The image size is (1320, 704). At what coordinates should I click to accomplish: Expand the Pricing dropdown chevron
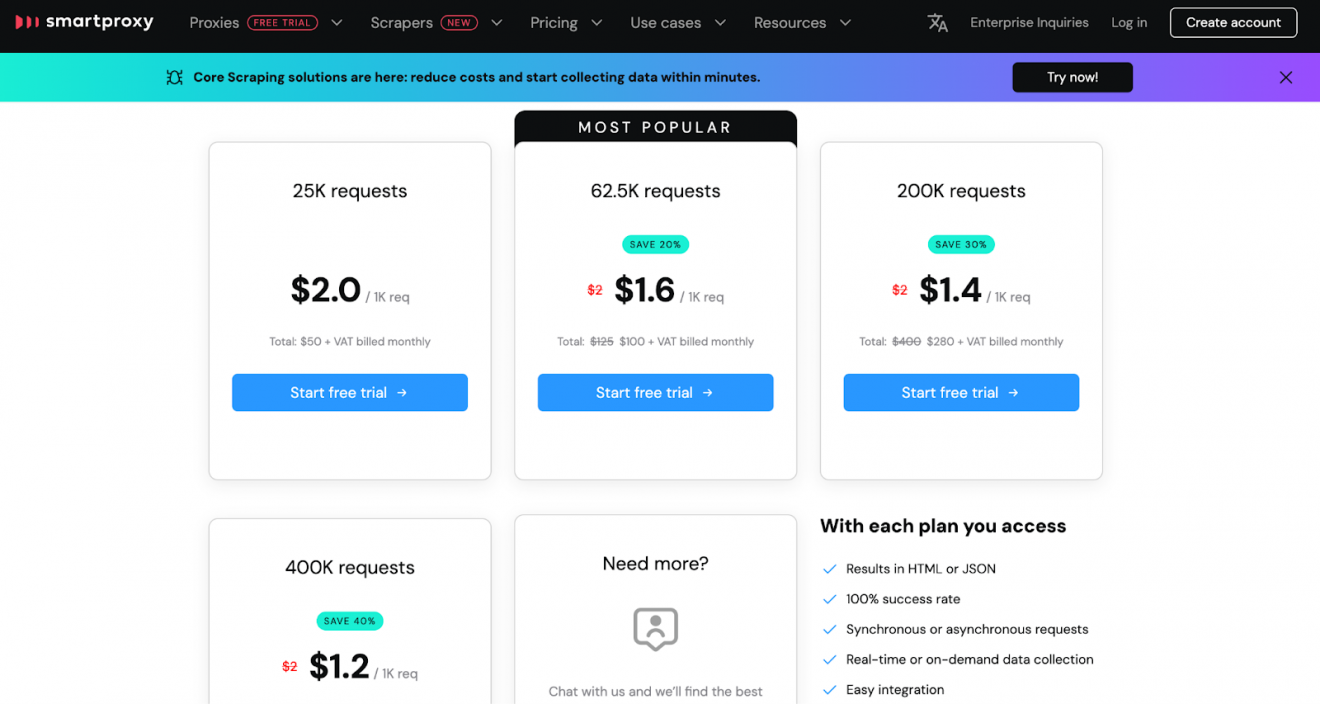(x=597, y=23)
